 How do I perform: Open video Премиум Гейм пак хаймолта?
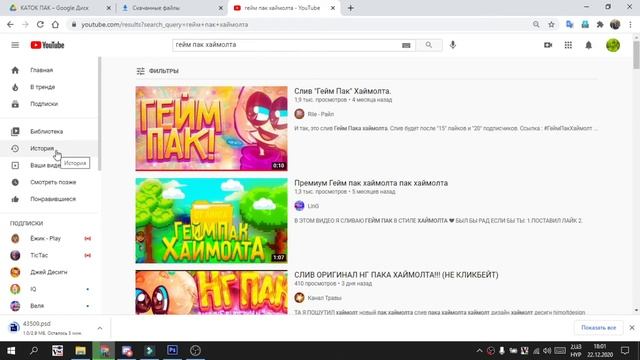[371, 183]
